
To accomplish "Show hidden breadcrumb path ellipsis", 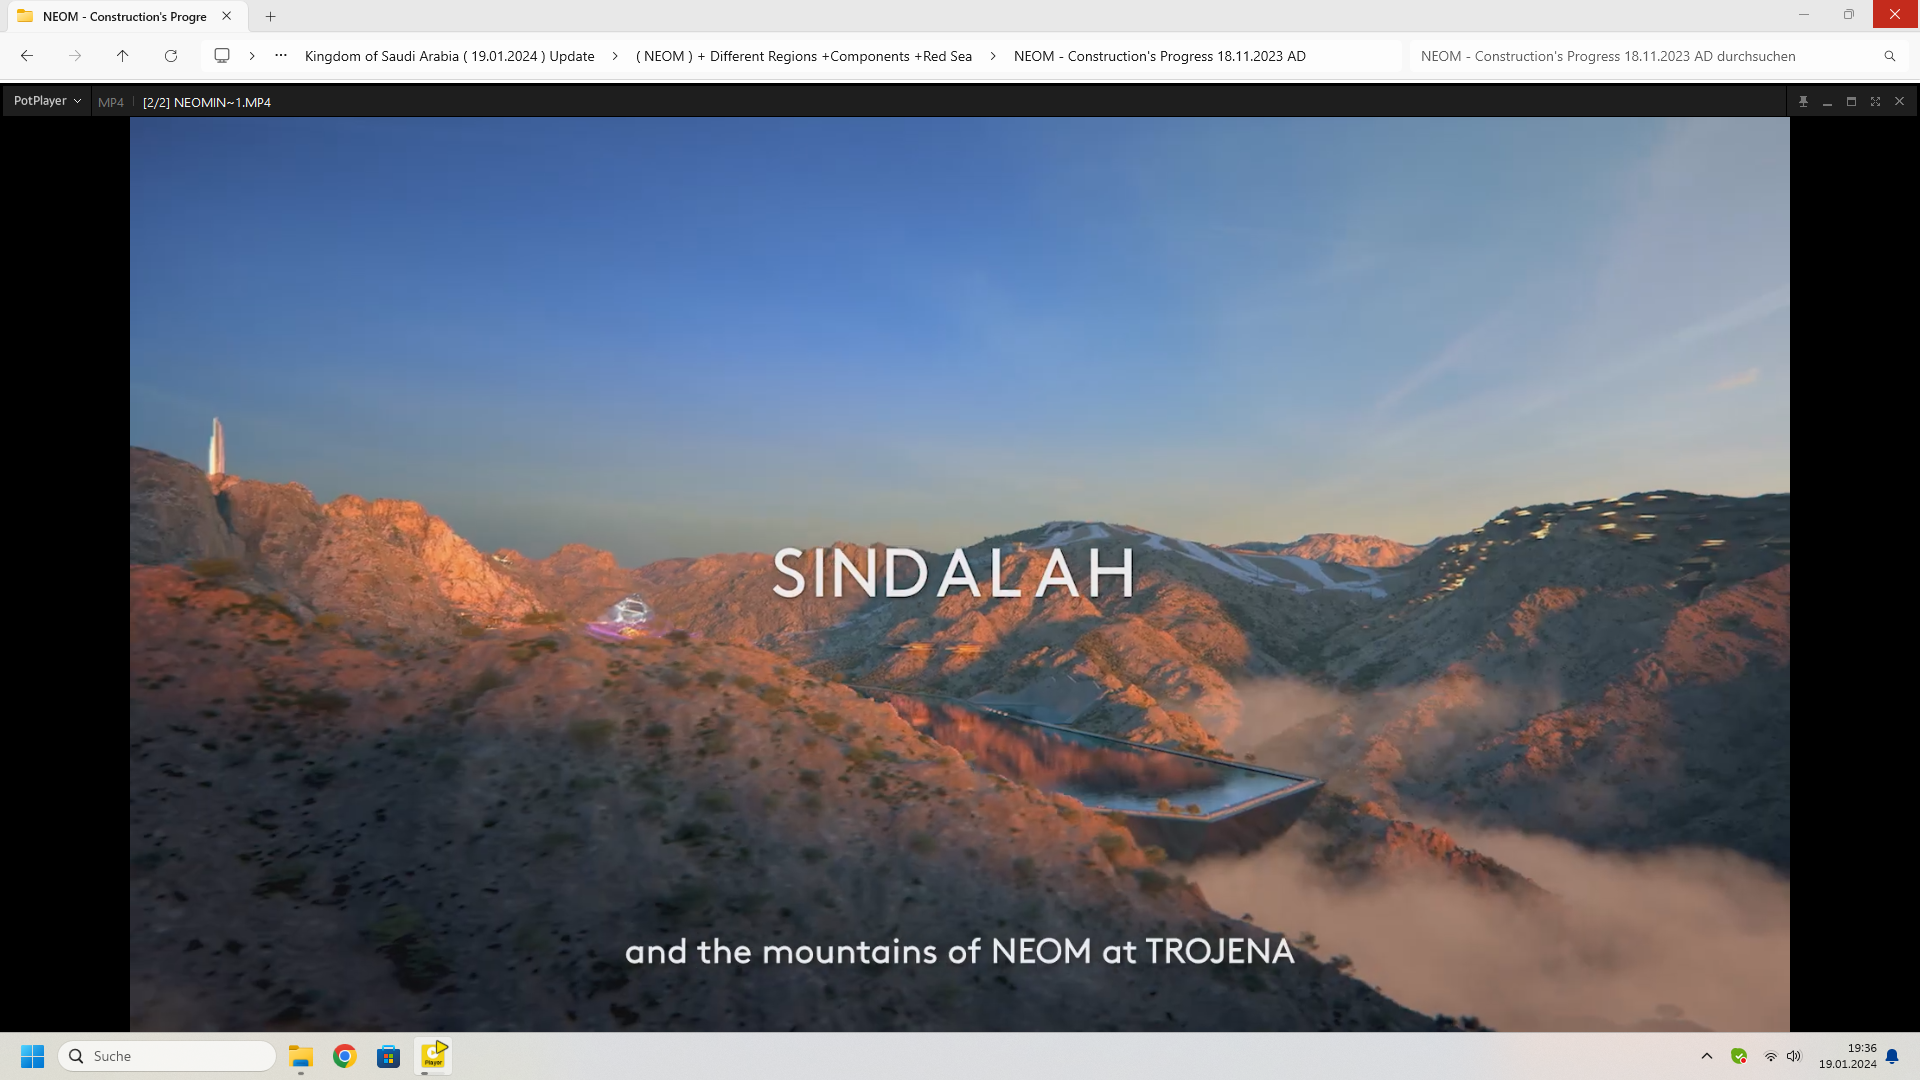I will pos(281,56).
